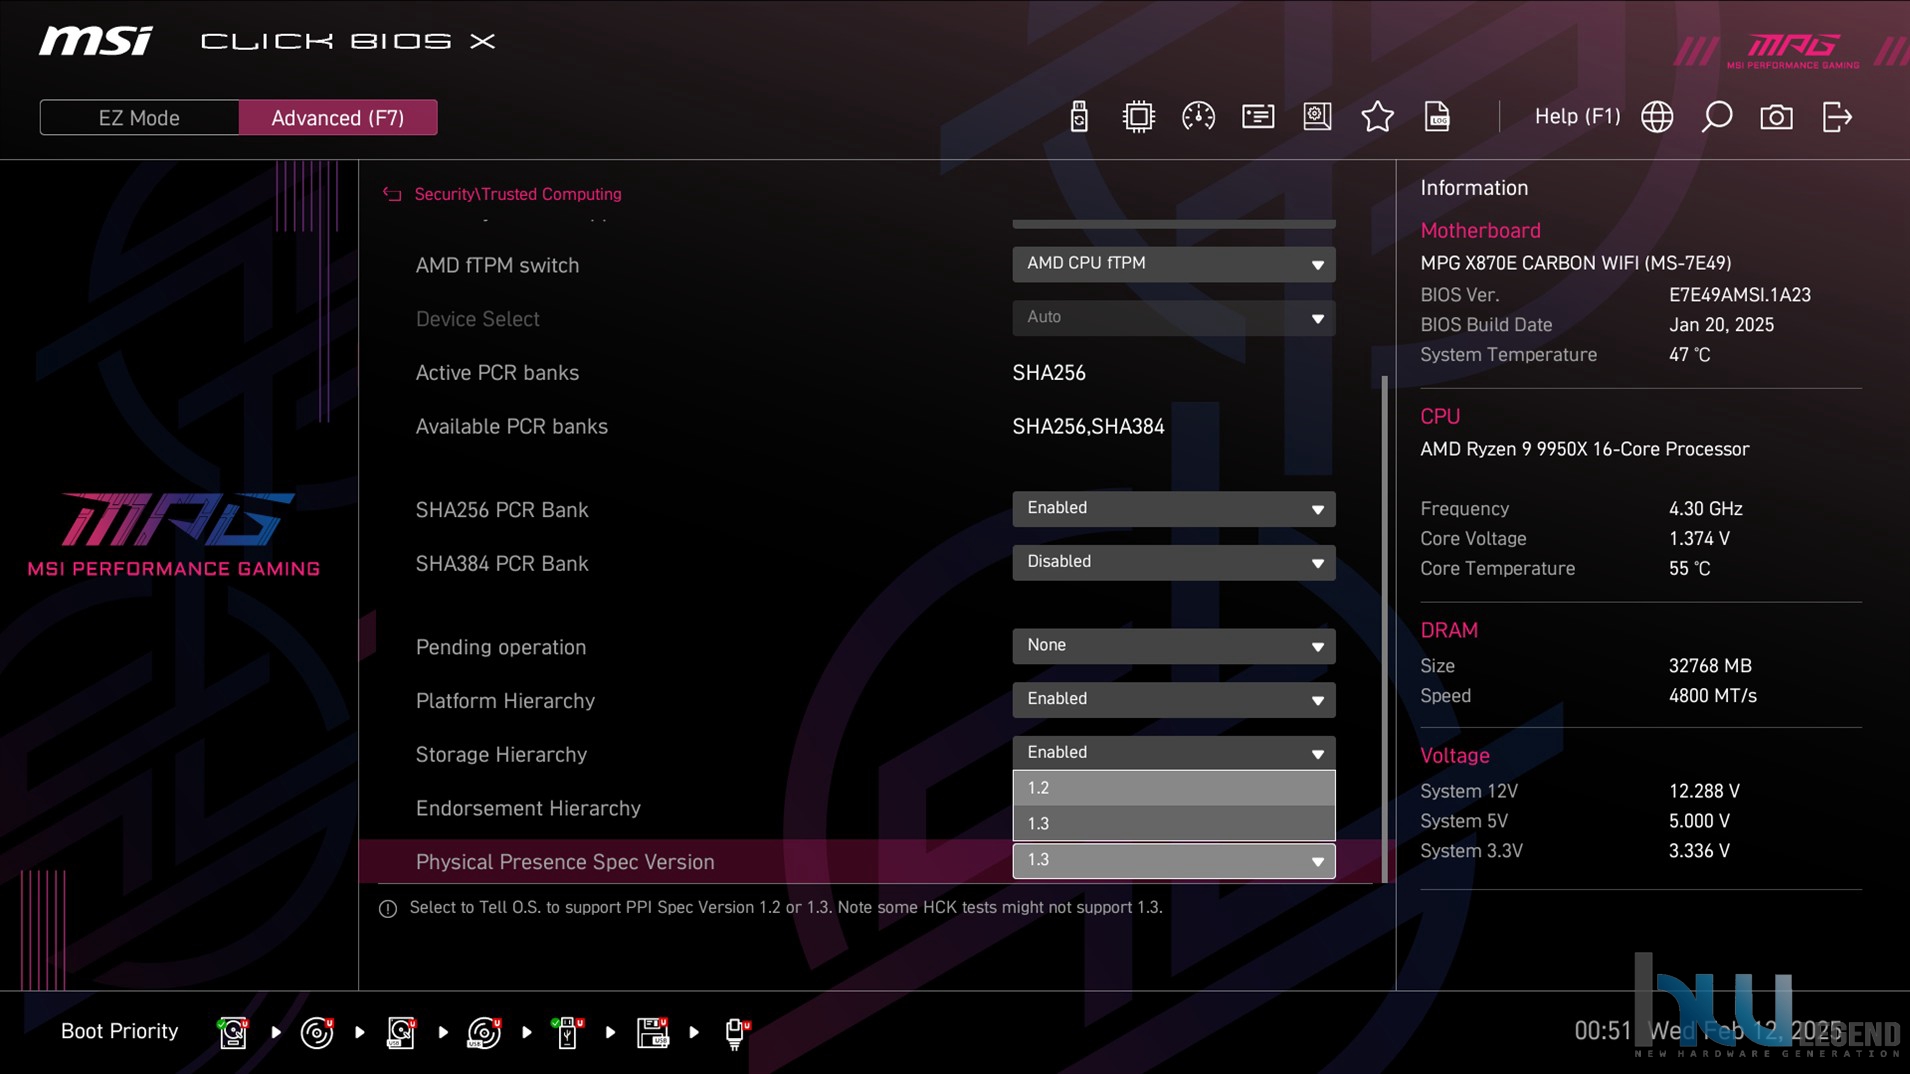Click the DRAM size value 32768 MB

pos(1710,666)
